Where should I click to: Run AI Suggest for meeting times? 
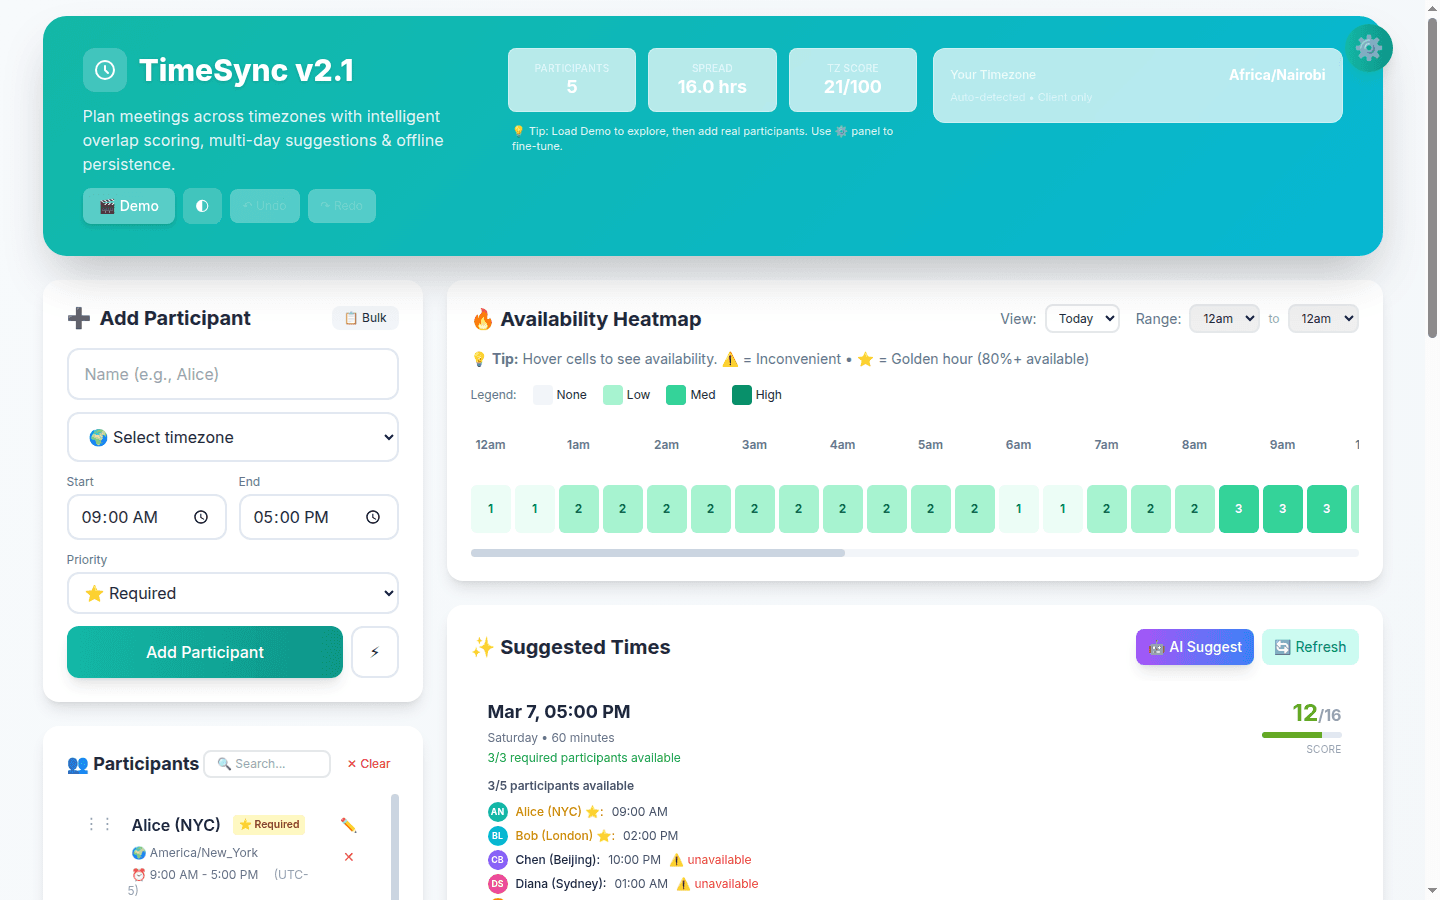tap(1195, 647)
